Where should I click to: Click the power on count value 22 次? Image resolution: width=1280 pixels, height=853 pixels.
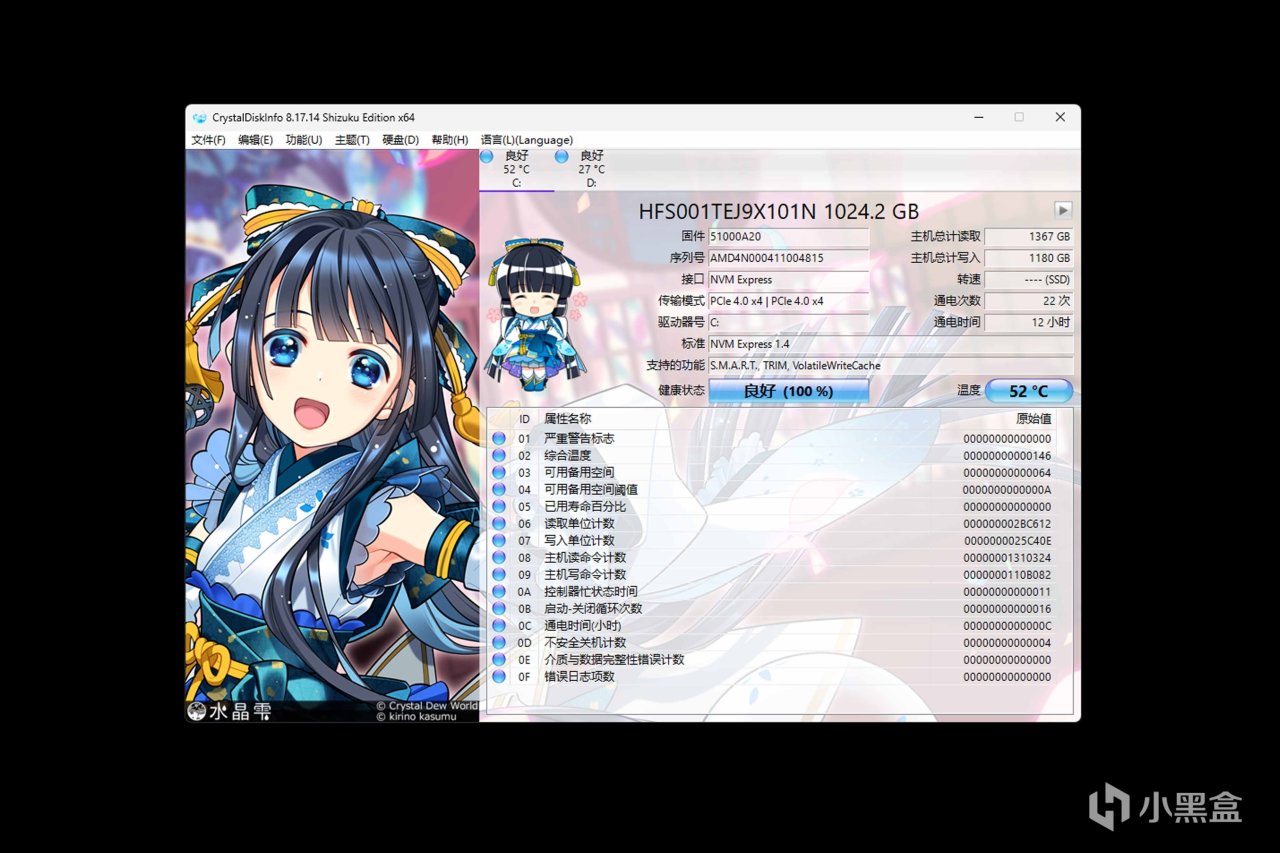click(x=1028, y=301)
